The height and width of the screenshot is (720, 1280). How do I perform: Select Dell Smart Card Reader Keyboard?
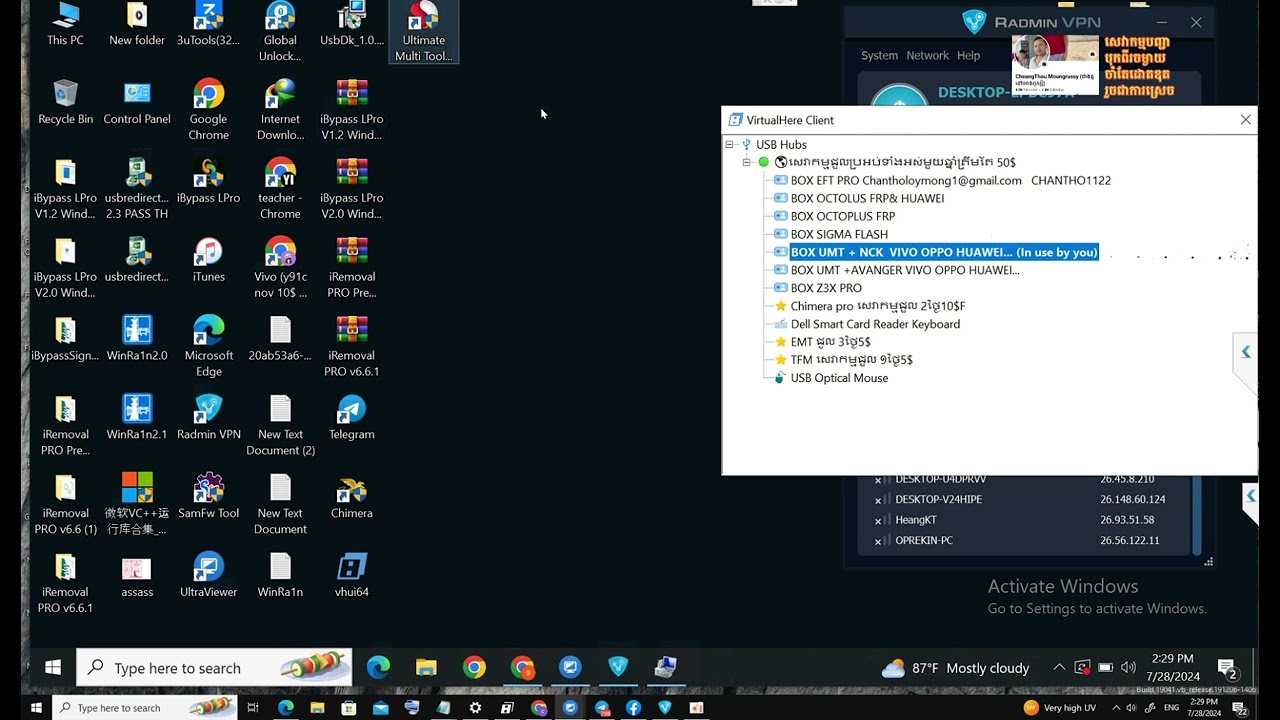click(867, 324)
